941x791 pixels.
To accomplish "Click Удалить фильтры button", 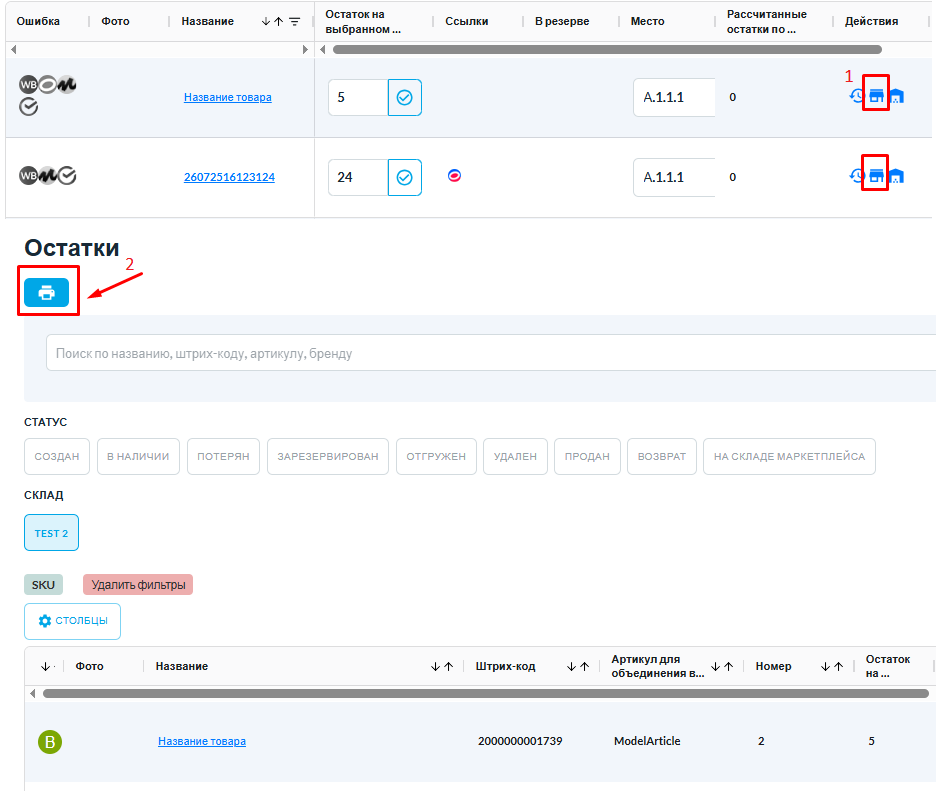I will pos(137,585).
